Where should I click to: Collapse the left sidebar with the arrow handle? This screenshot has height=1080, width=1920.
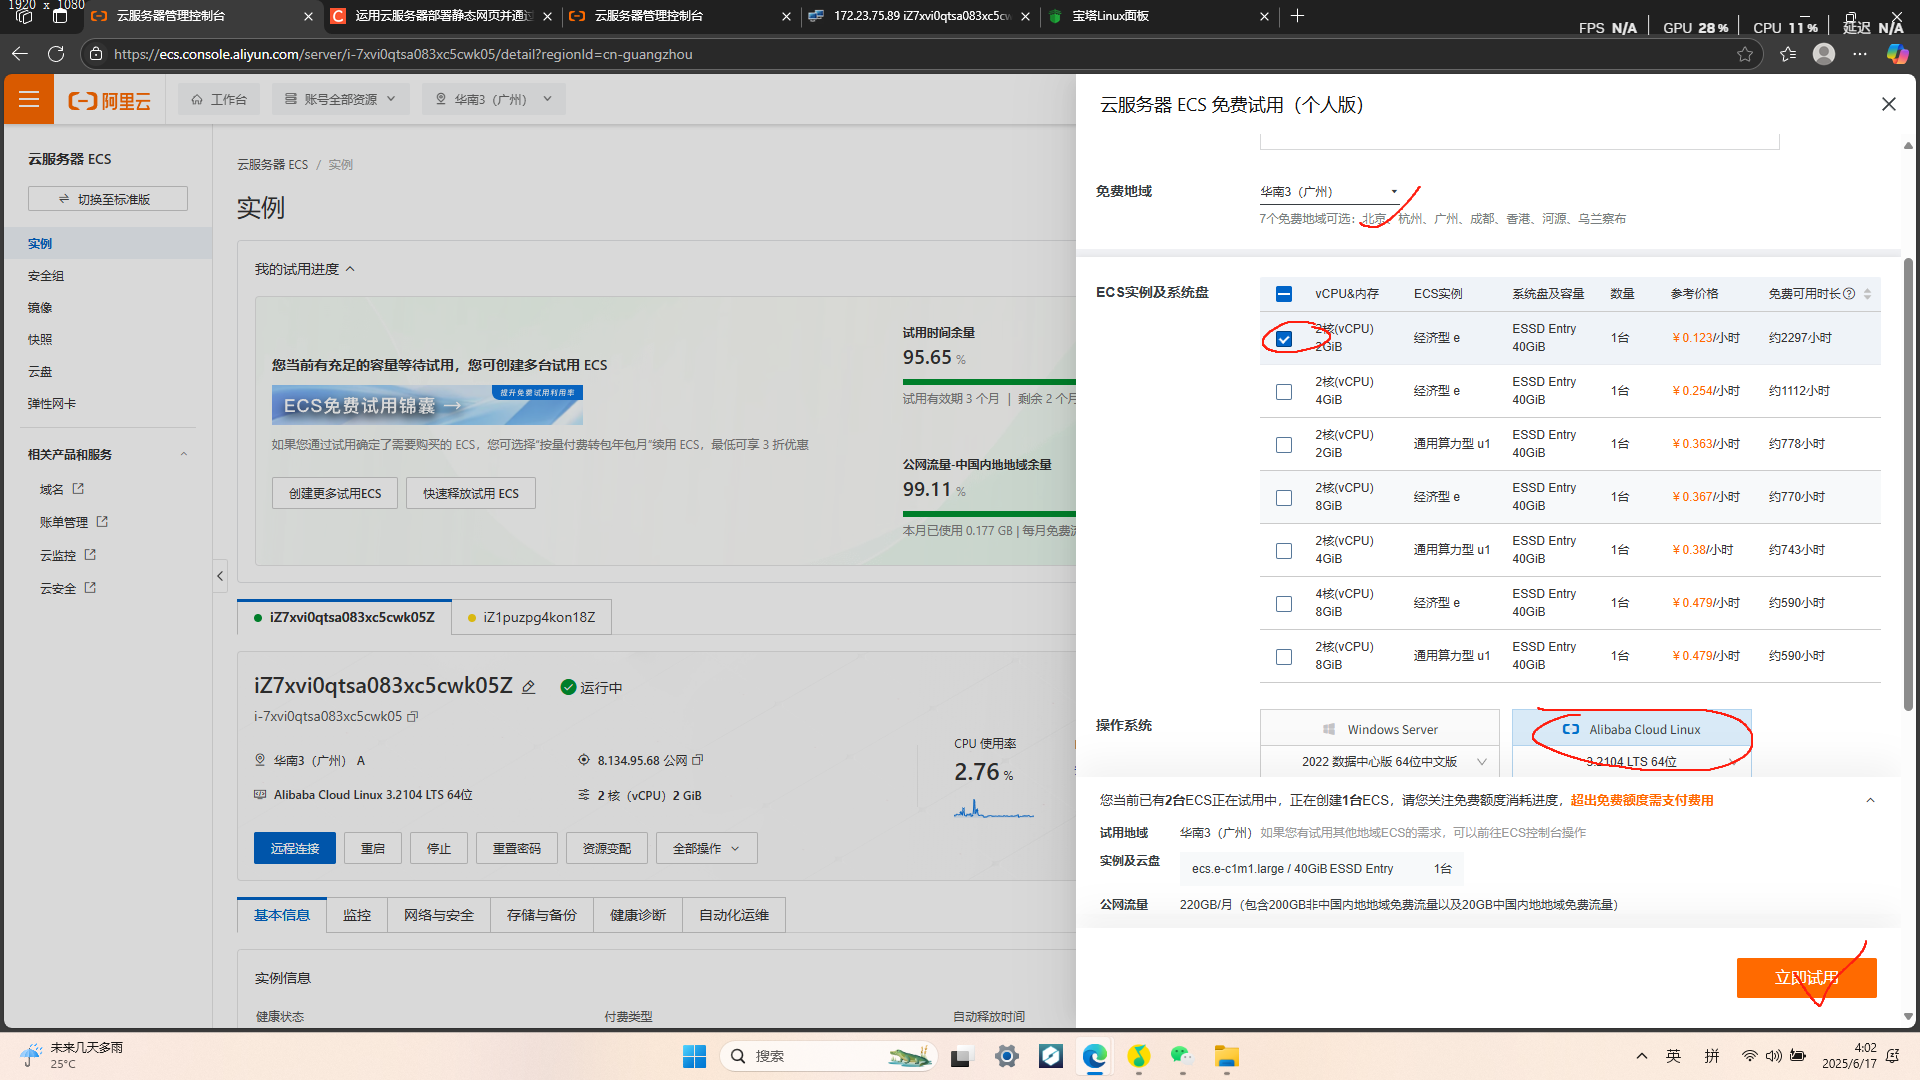[220, 576]
